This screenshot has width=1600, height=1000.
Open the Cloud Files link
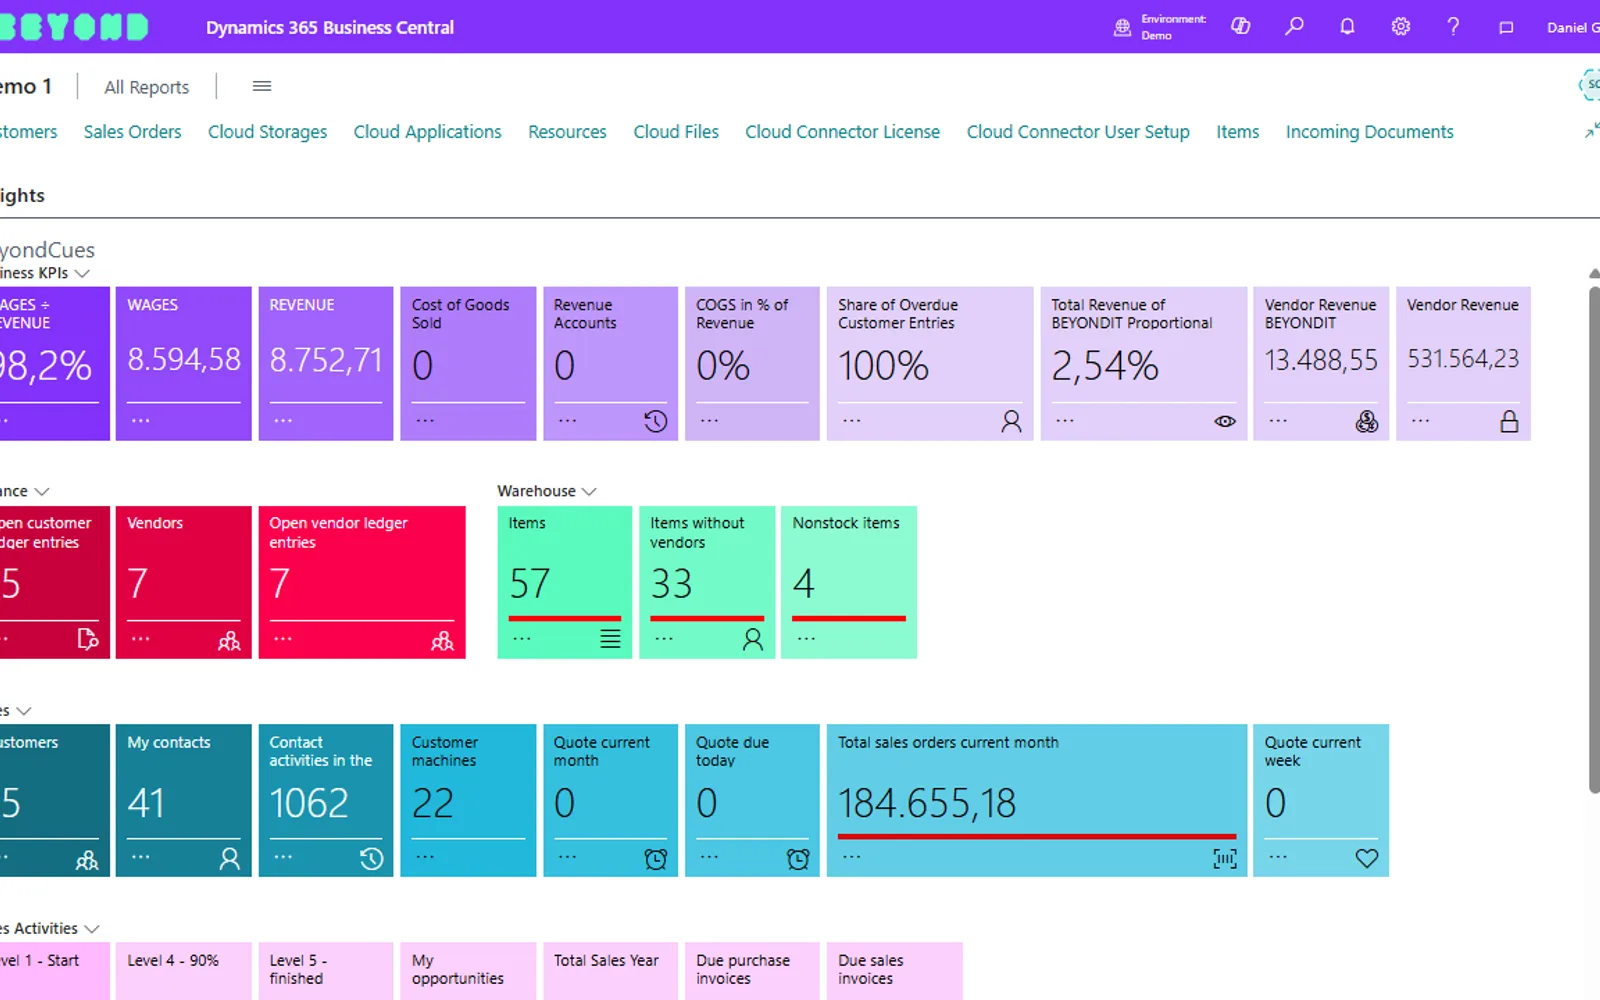coord(676,132)
